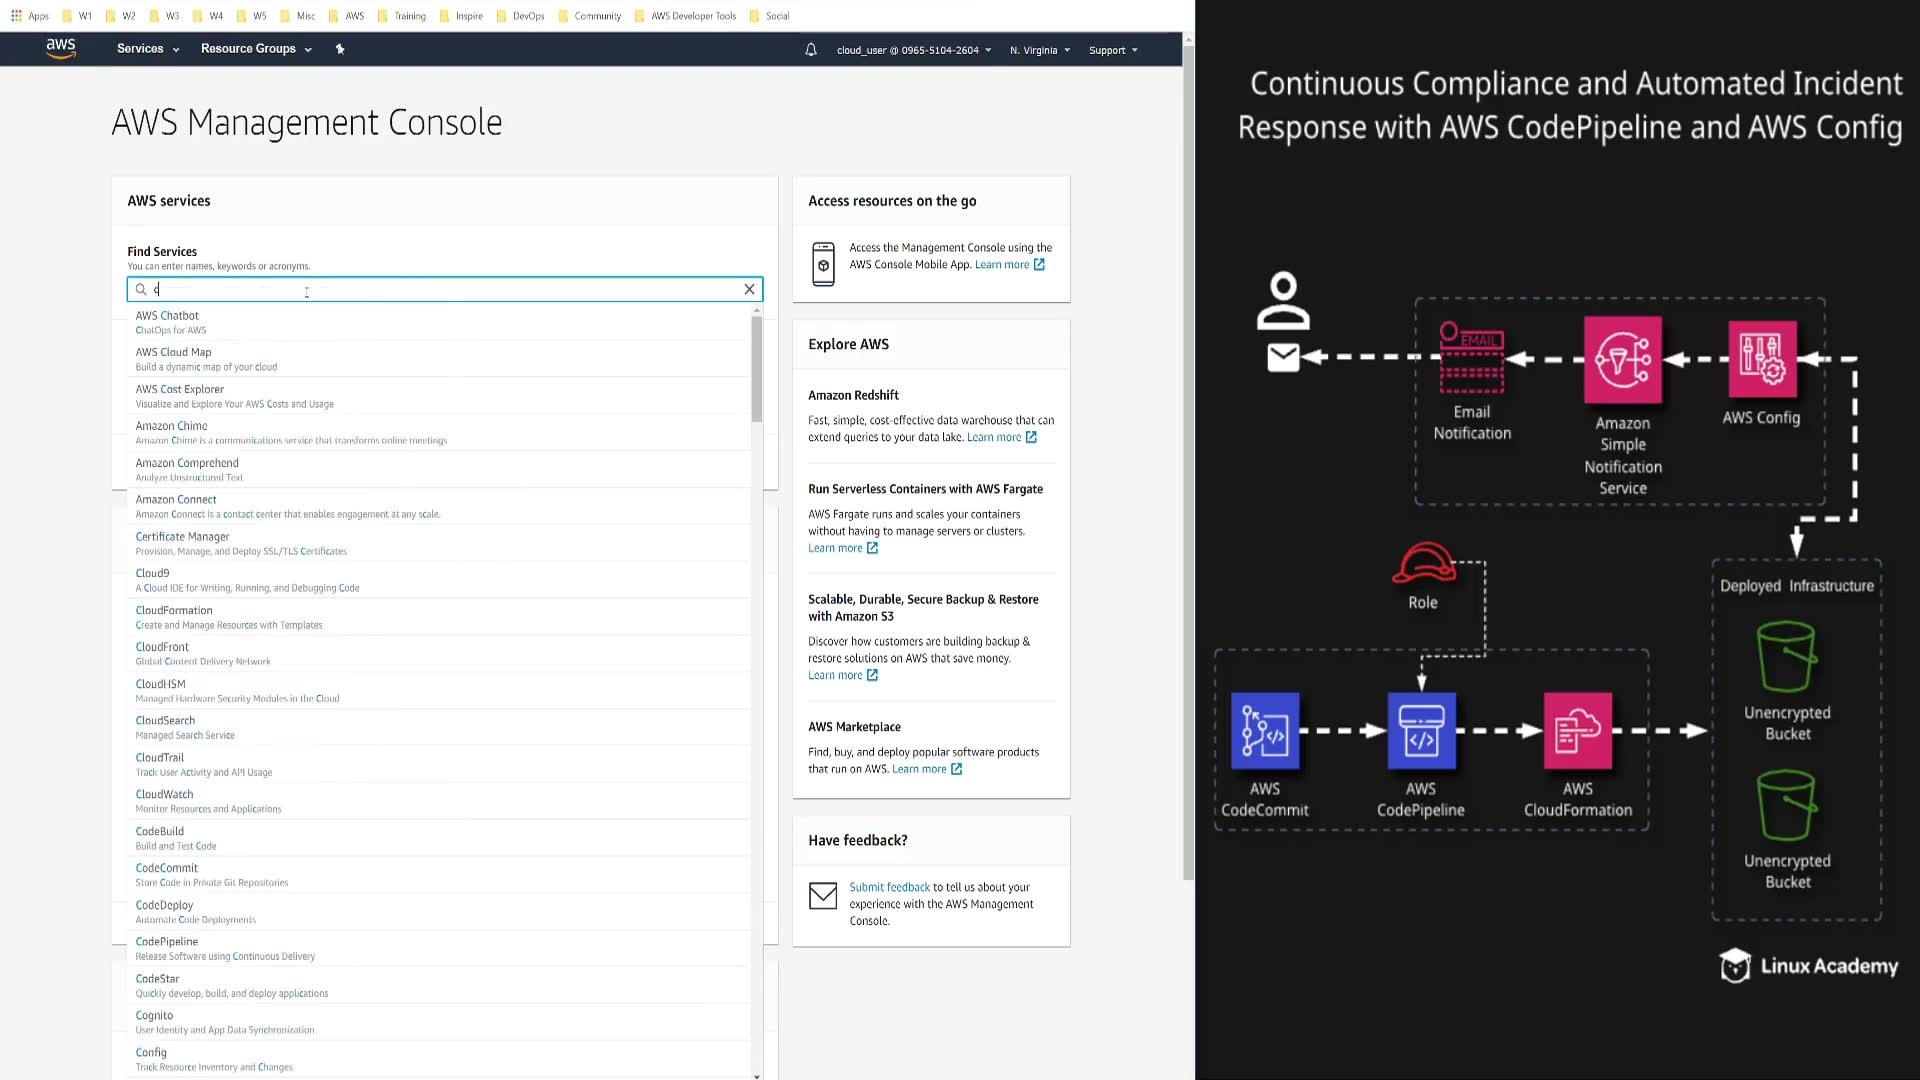Click the mobile phone icon under Access resources

pos(823,264)
